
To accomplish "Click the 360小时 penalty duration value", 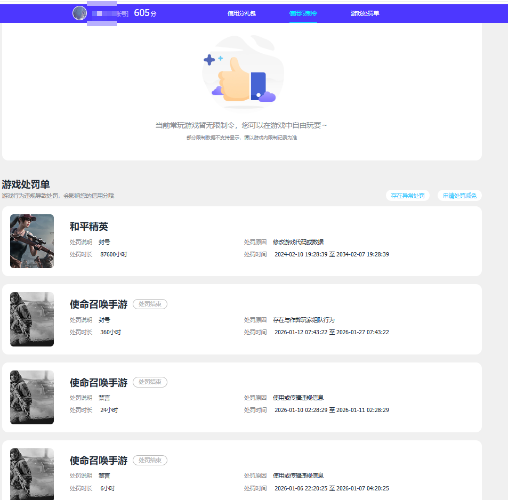I will pos(111,332).
